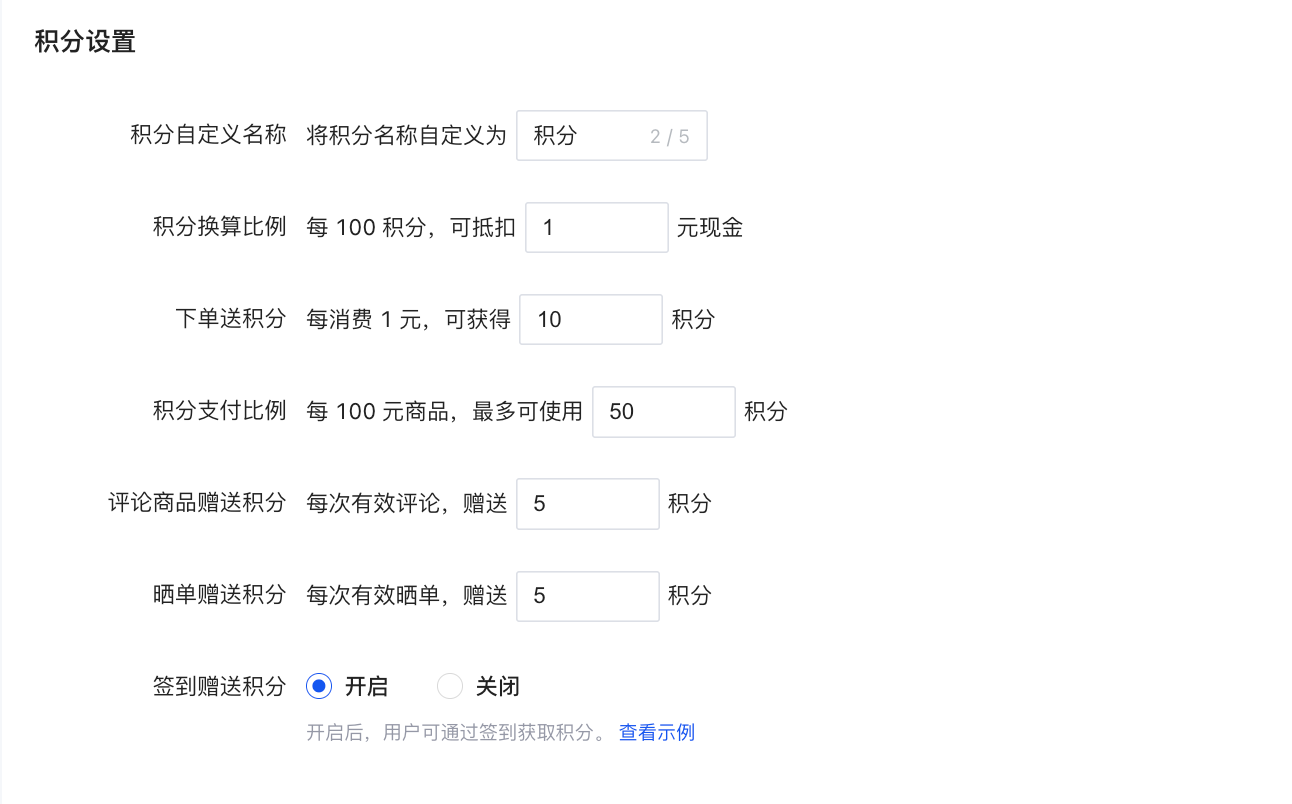The image size is (1292, 804).
Task: Click the 2 / 5 character counter
Action: (x=669, y=137)
